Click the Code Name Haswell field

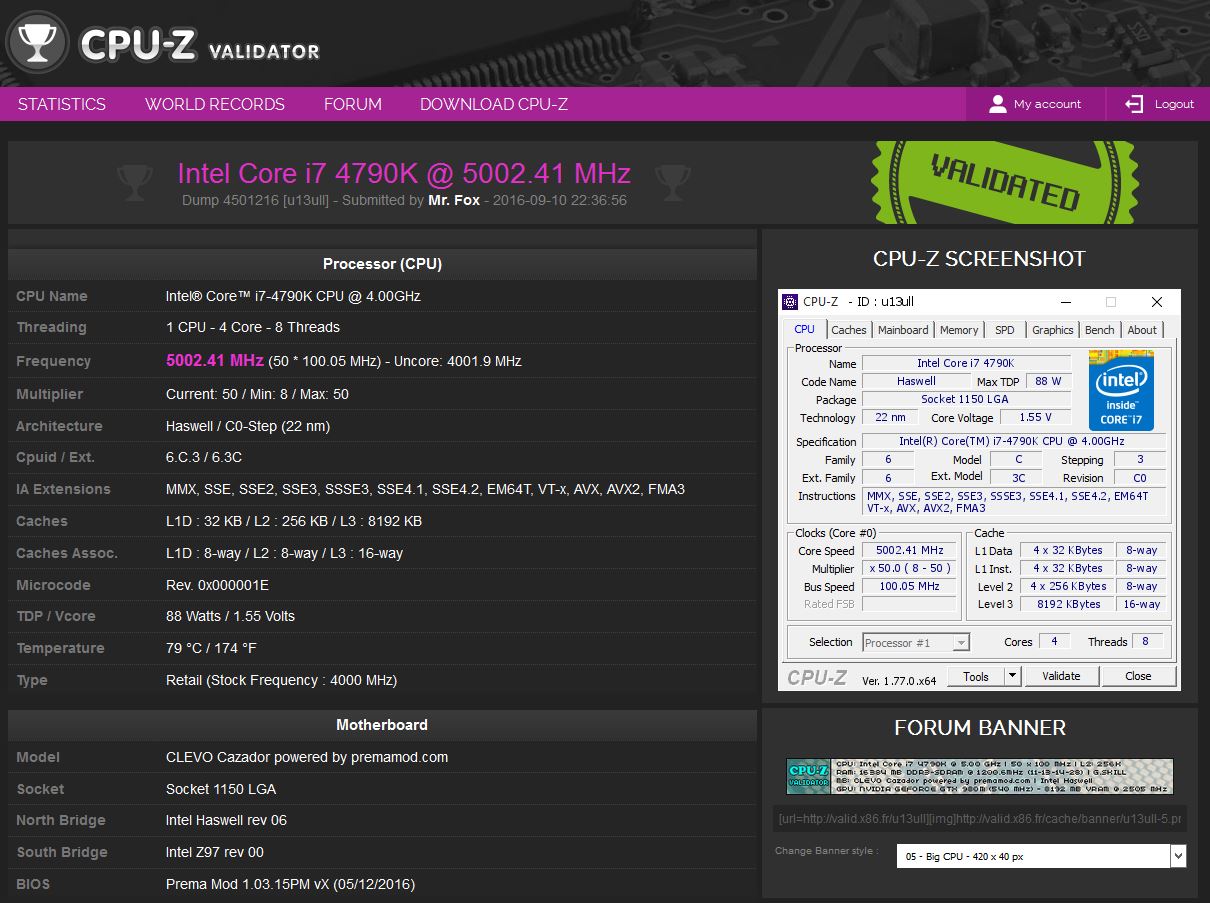(x=916, y=381)
